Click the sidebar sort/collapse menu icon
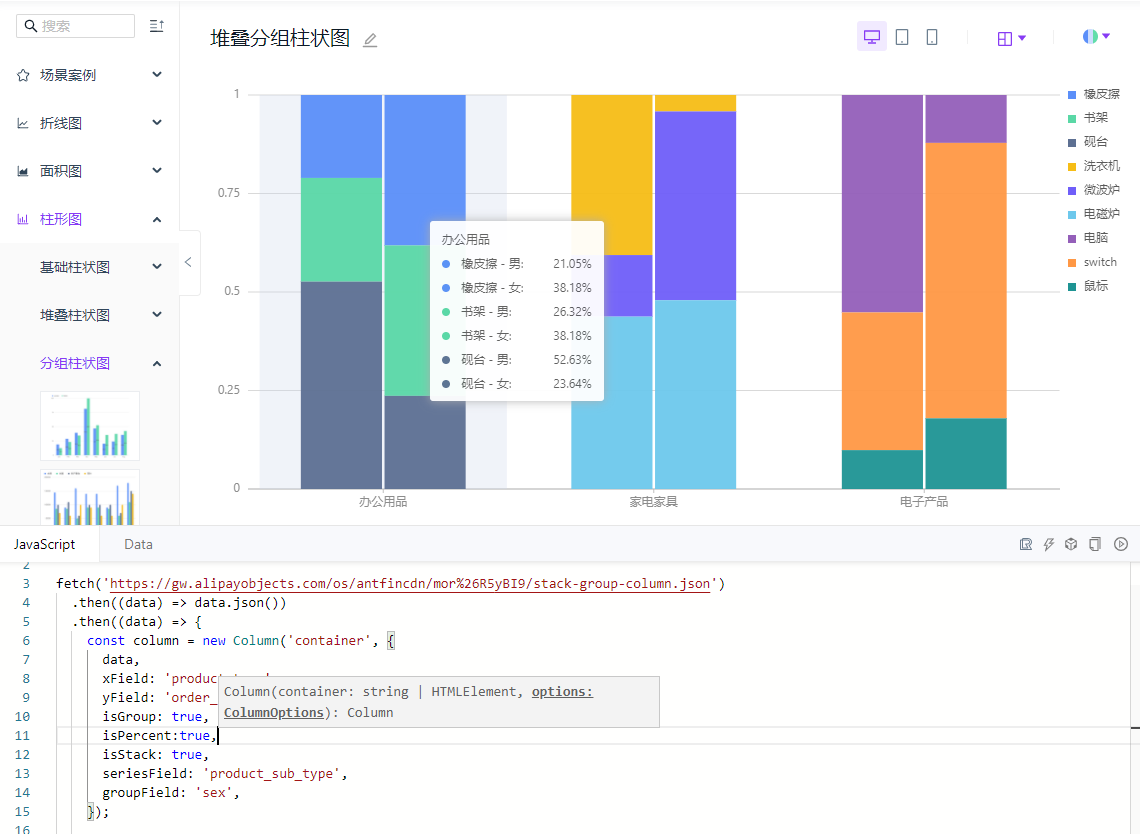The width and height of the screenshot is (1140, 834). point(156,26)
